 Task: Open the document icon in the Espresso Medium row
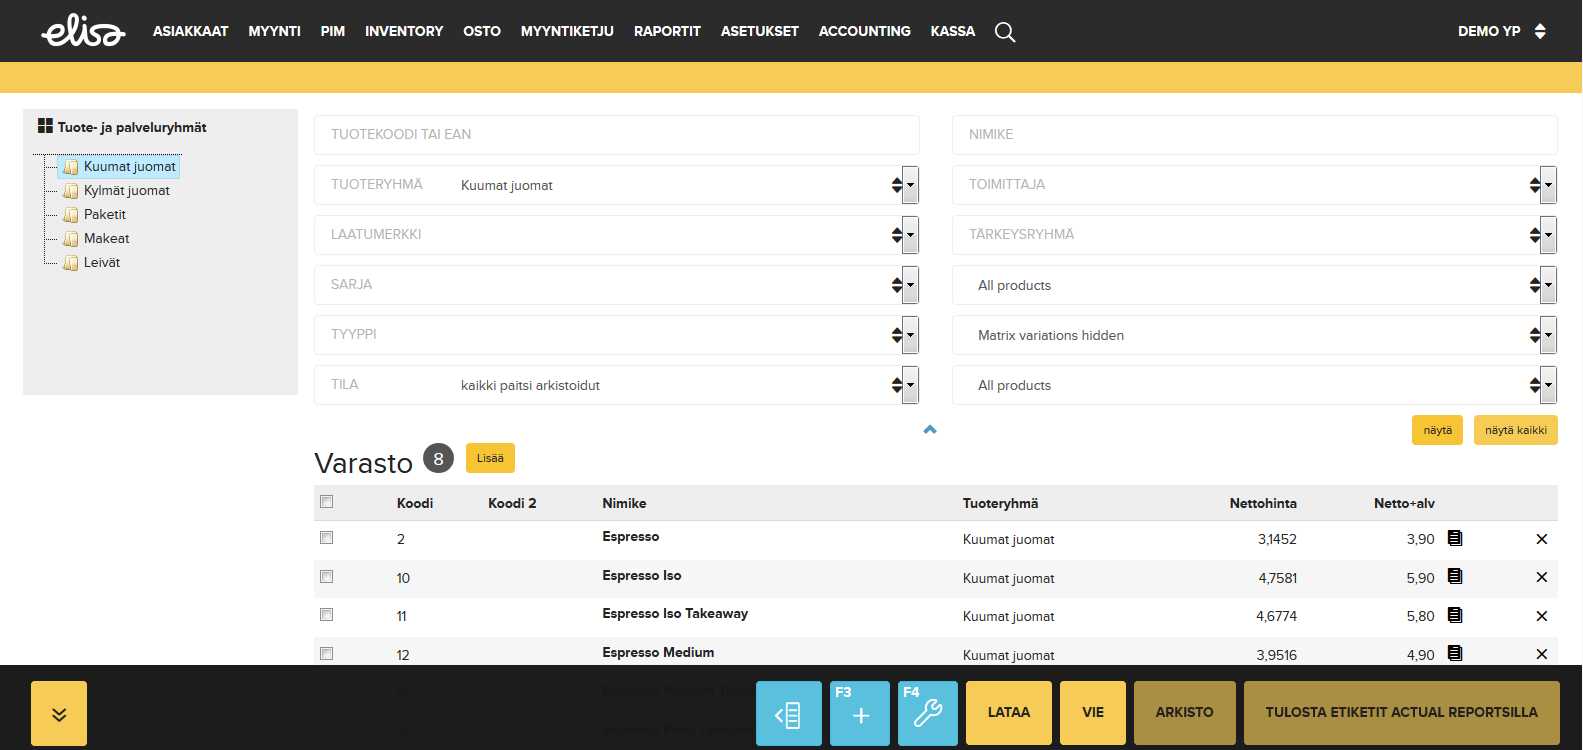[x=1455, y=653]
